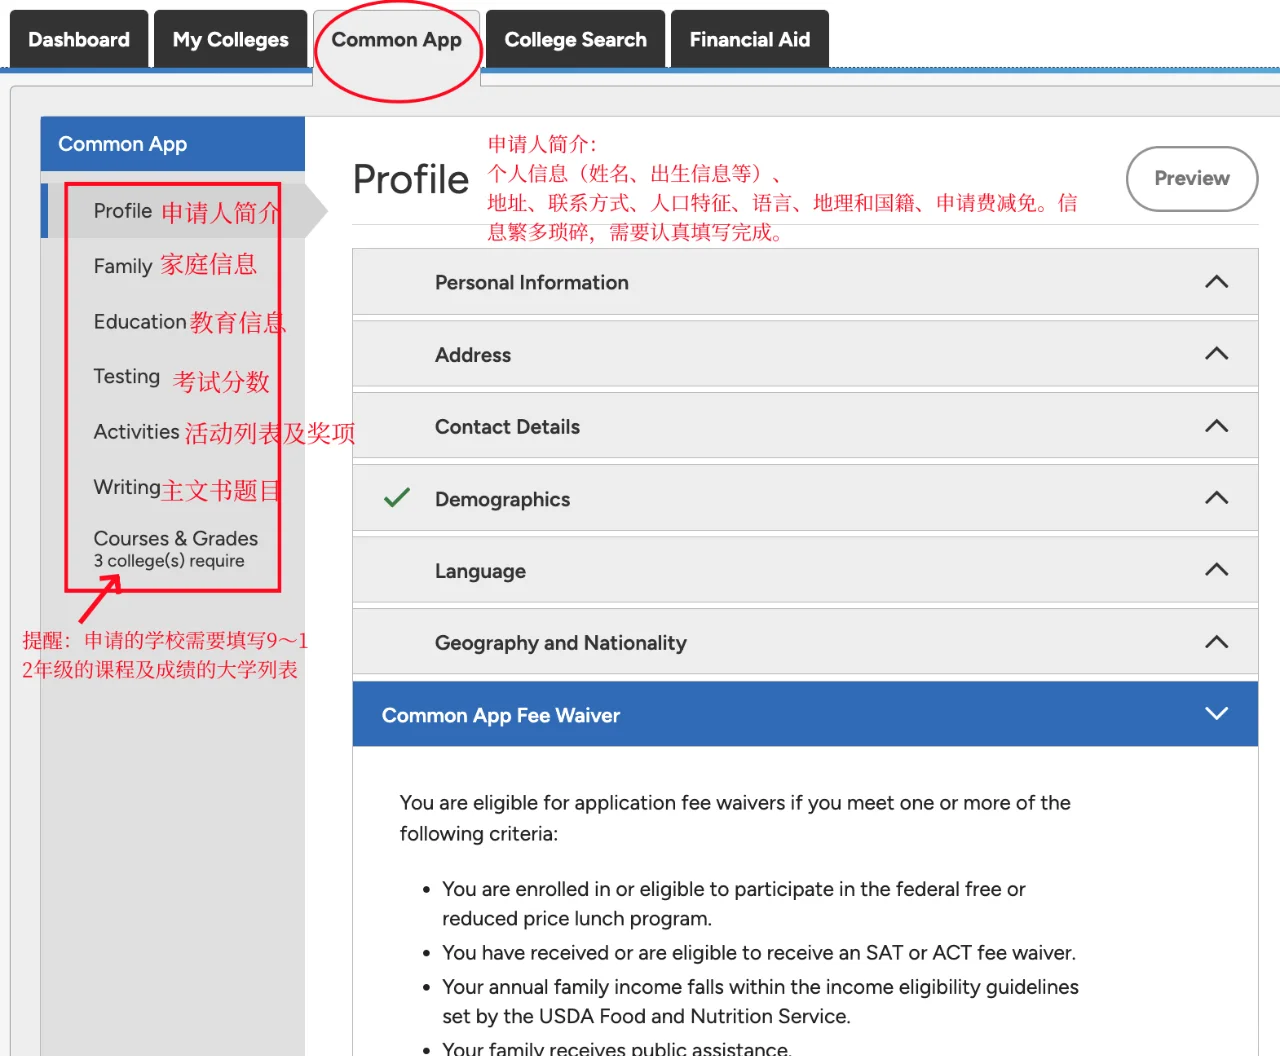Select Education from the sidebar
1280x1056 pixels.
138,321
